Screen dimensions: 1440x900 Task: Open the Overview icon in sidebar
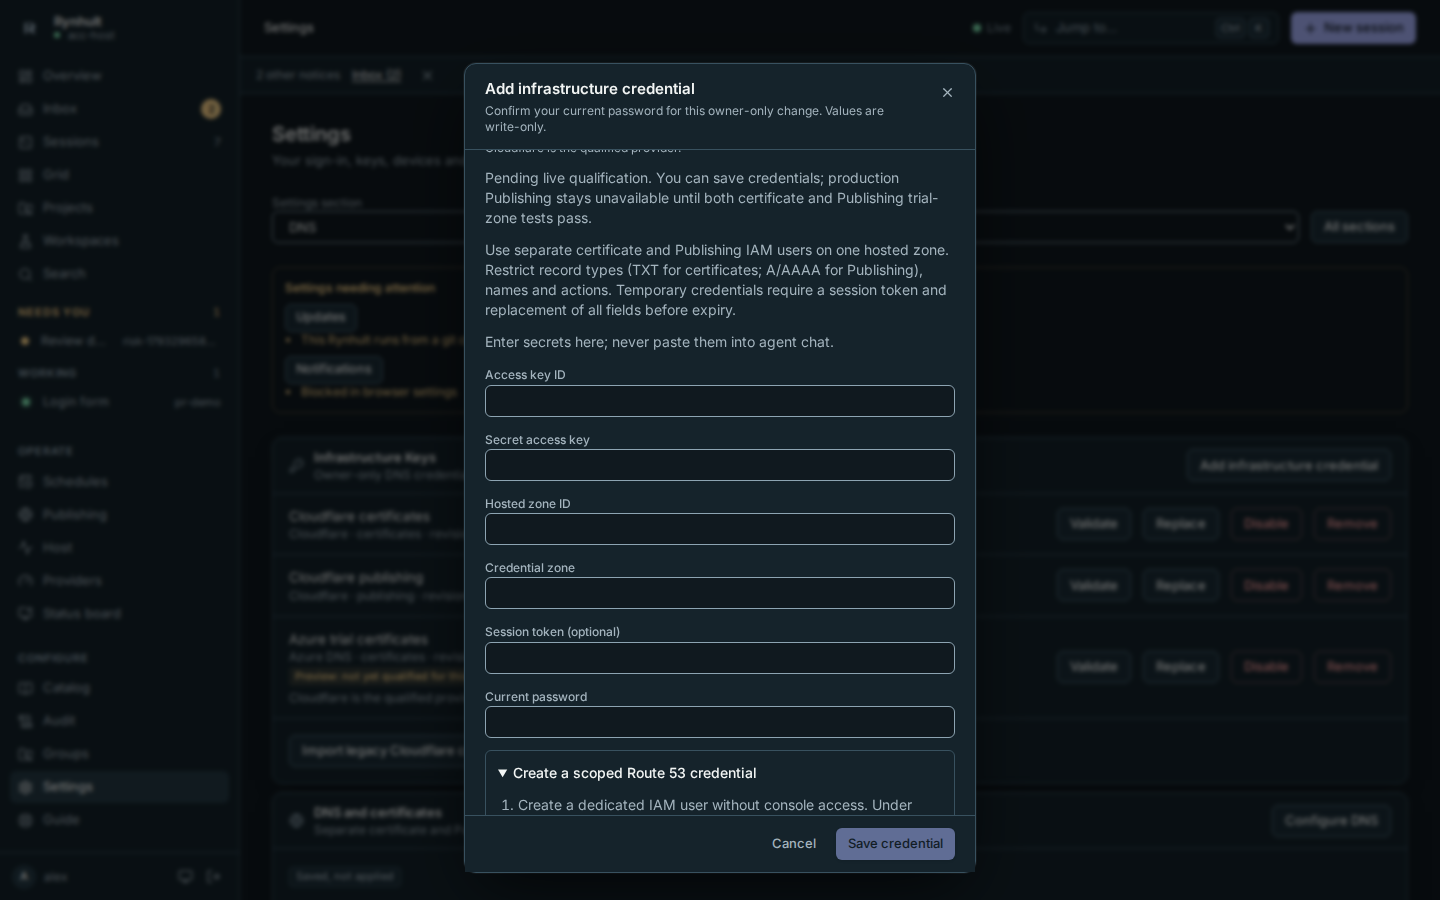[x=26, y=76]
